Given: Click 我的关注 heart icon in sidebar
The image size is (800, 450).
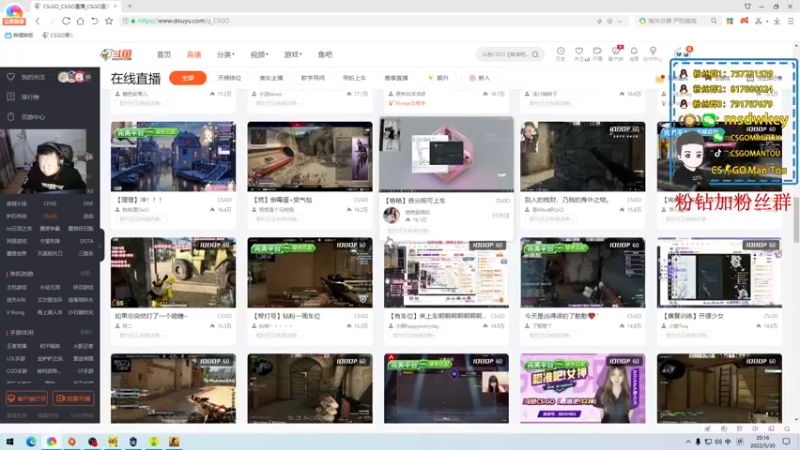Looking at the screenshot, I should [11, 77].
